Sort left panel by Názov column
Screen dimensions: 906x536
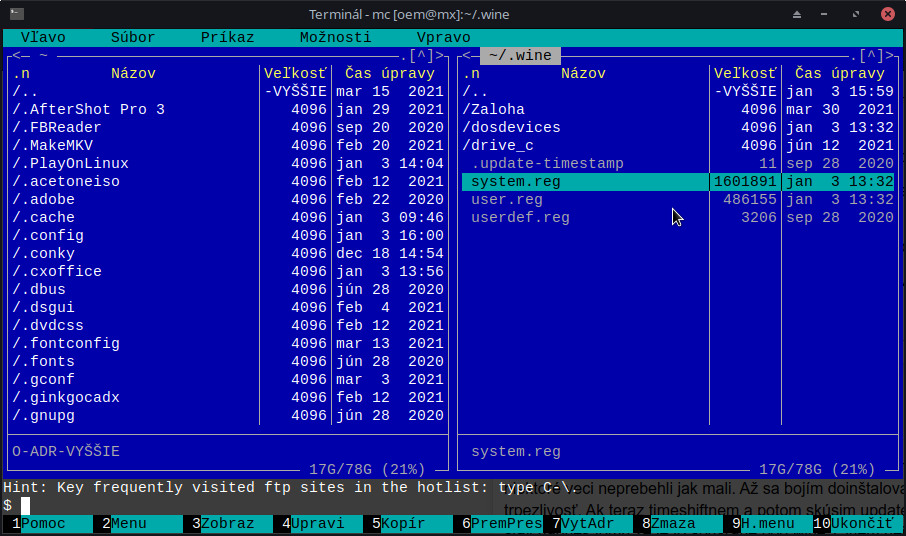(x=133, y=73)
